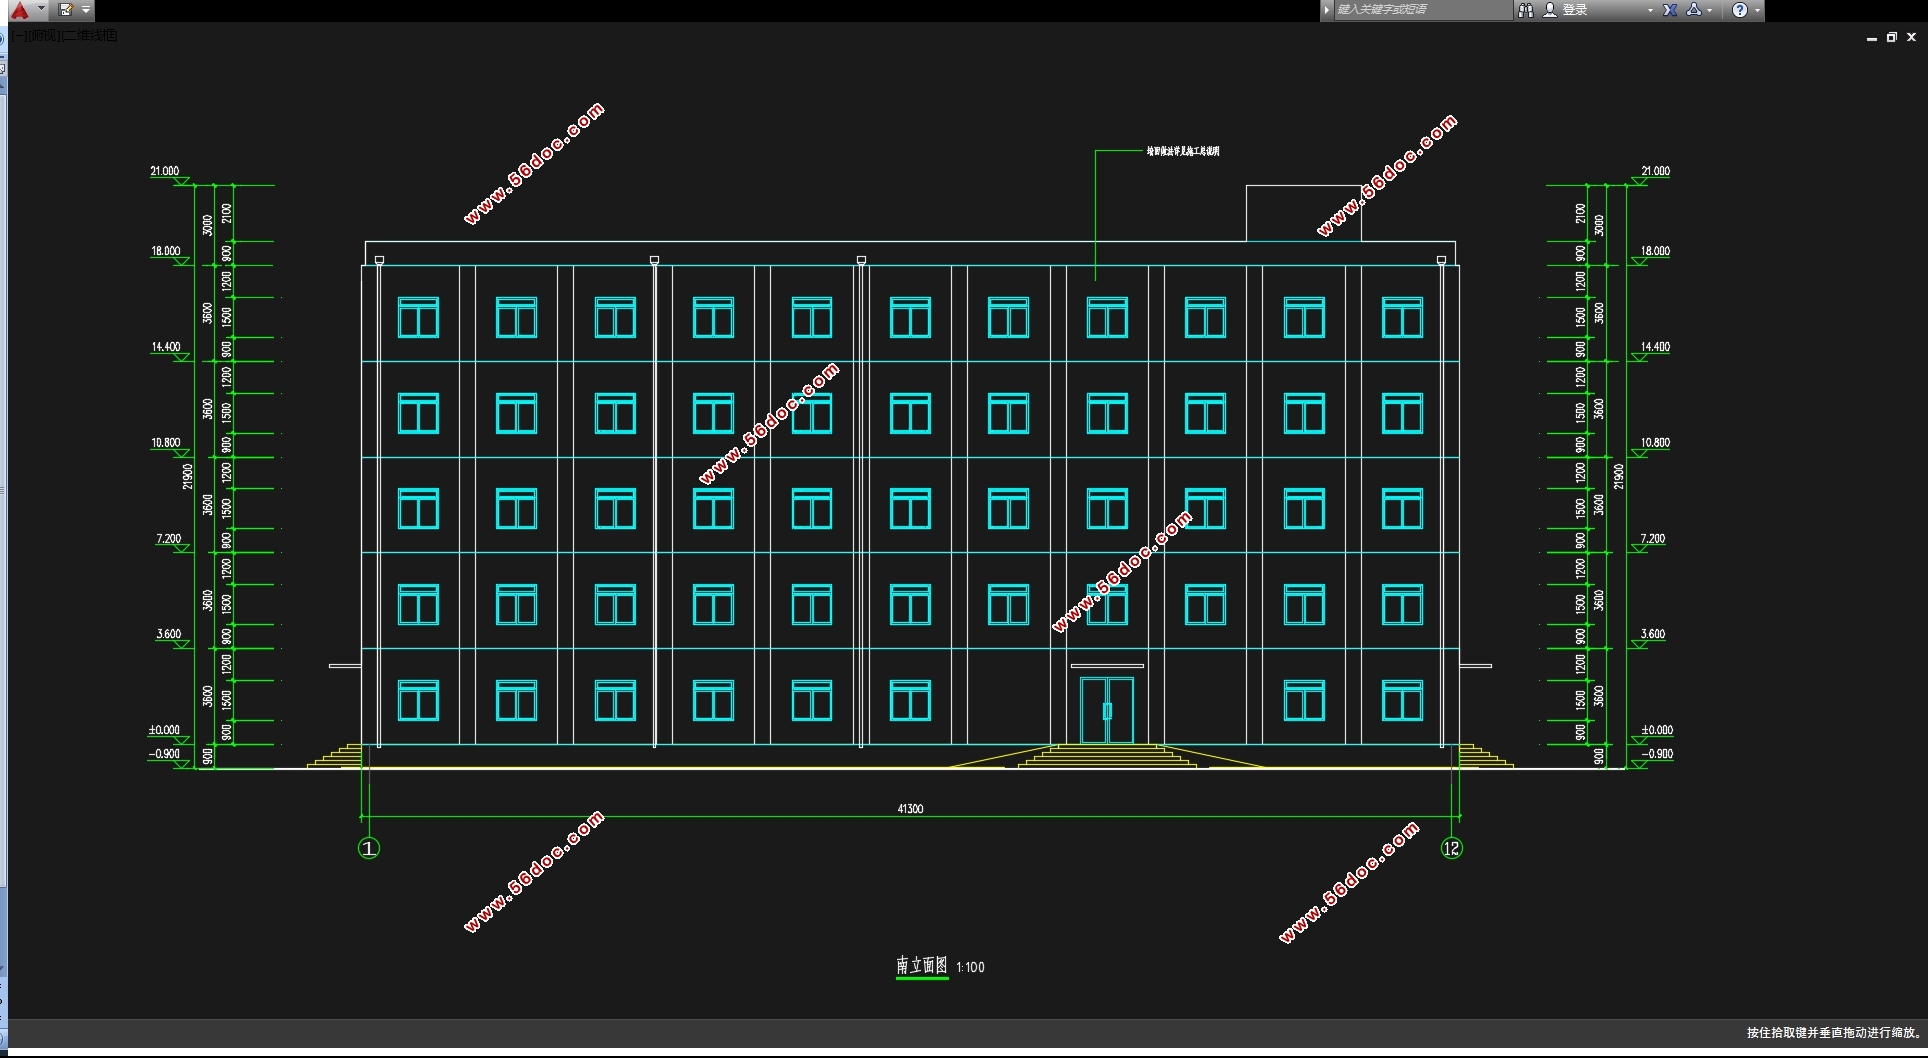Image resolution: width=1928 pixels, height=1058 pixels.
Task: Open Autodesk Exchange via the X icon
Action: click(x=1670, y=10)
